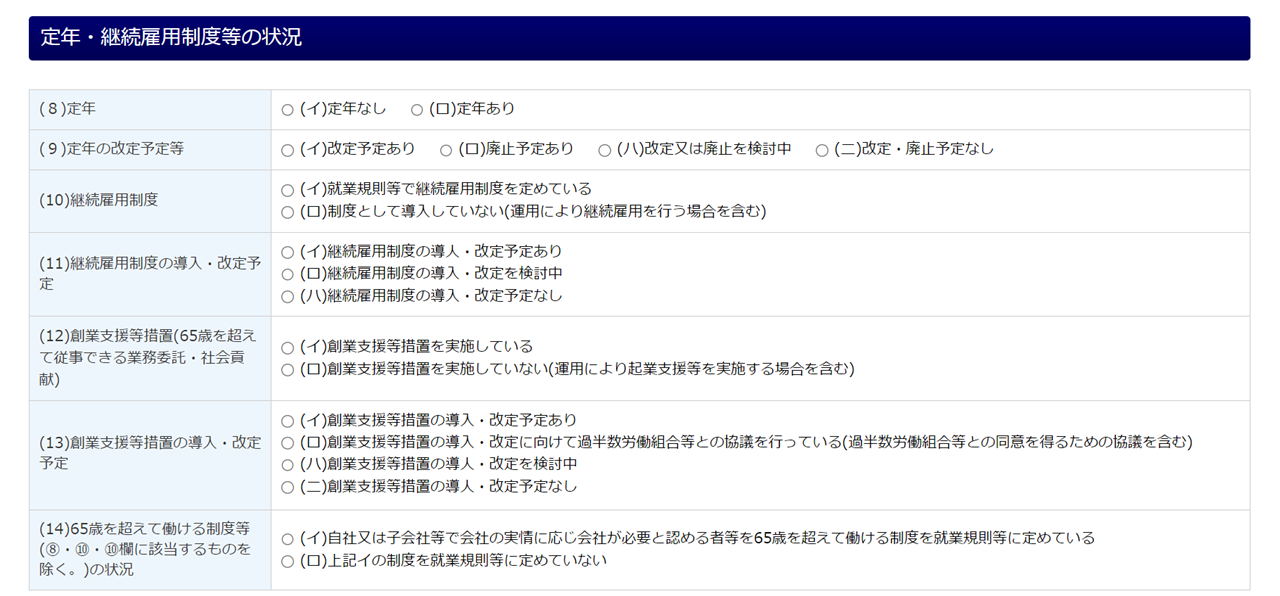1280x596 pixels.
Task: Choose (イ)創業支援等措置を実施している
Action: pyautogui.click(x=288, y=348)
